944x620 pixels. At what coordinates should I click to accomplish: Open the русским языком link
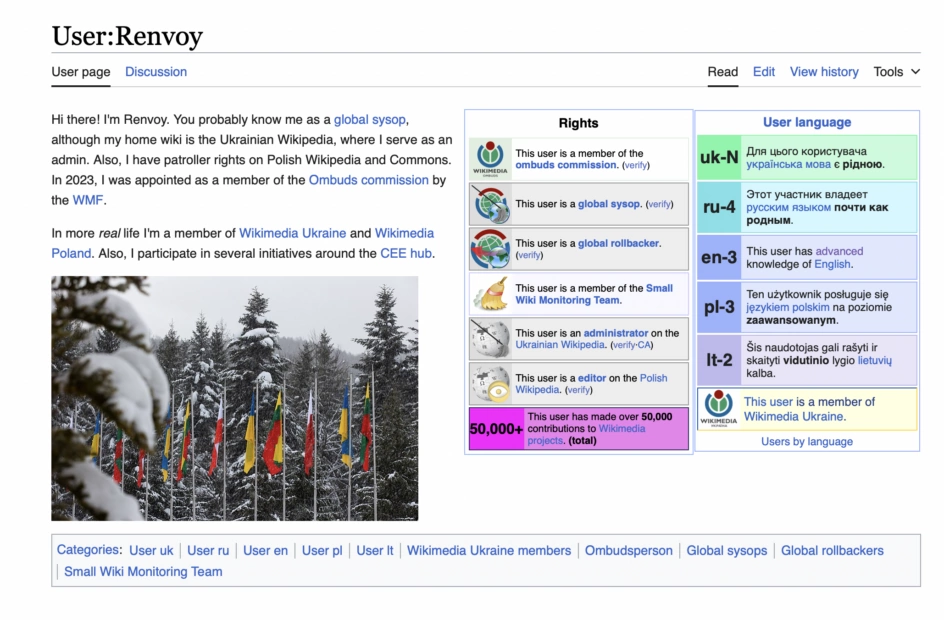click(x=788, y=208)
